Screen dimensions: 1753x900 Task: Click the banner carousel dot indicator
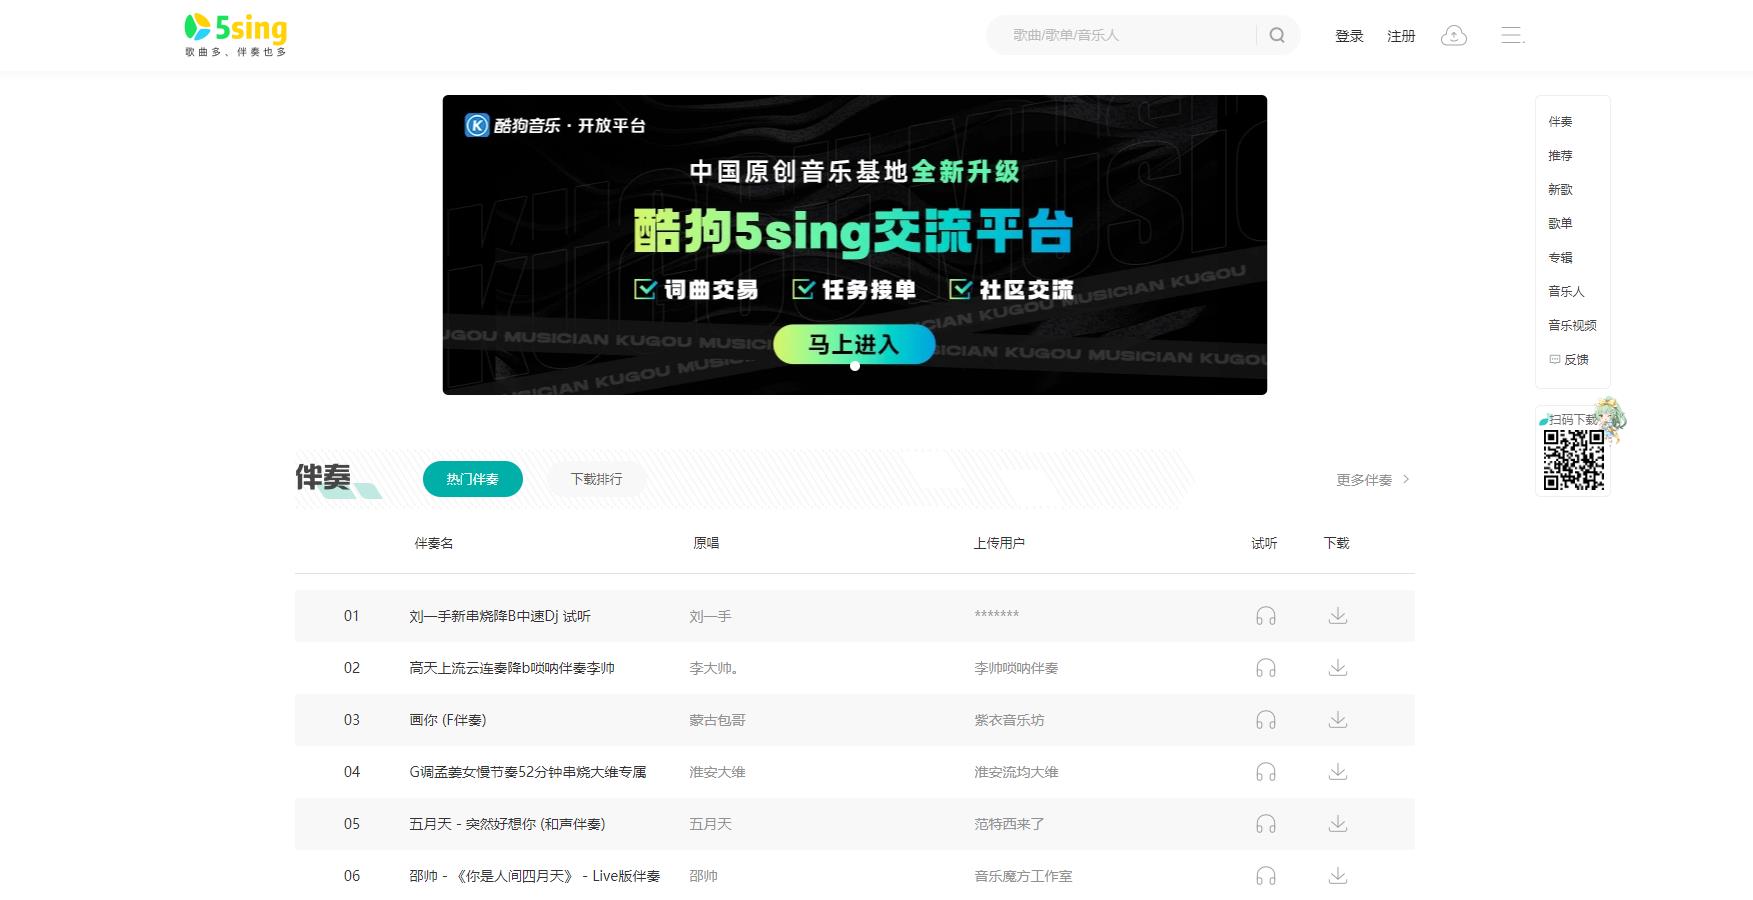[855, 366]
